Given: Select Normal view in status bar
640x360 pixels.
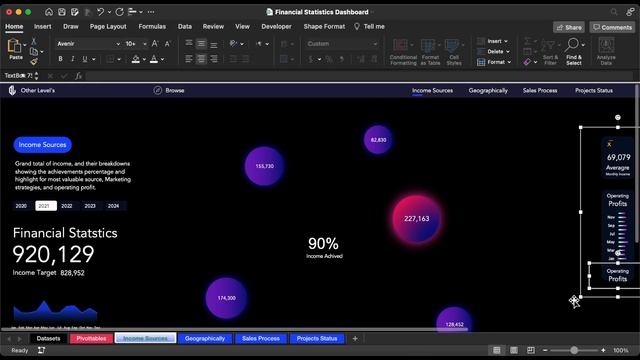Looking at the screenshot, I should coord(497,350).
